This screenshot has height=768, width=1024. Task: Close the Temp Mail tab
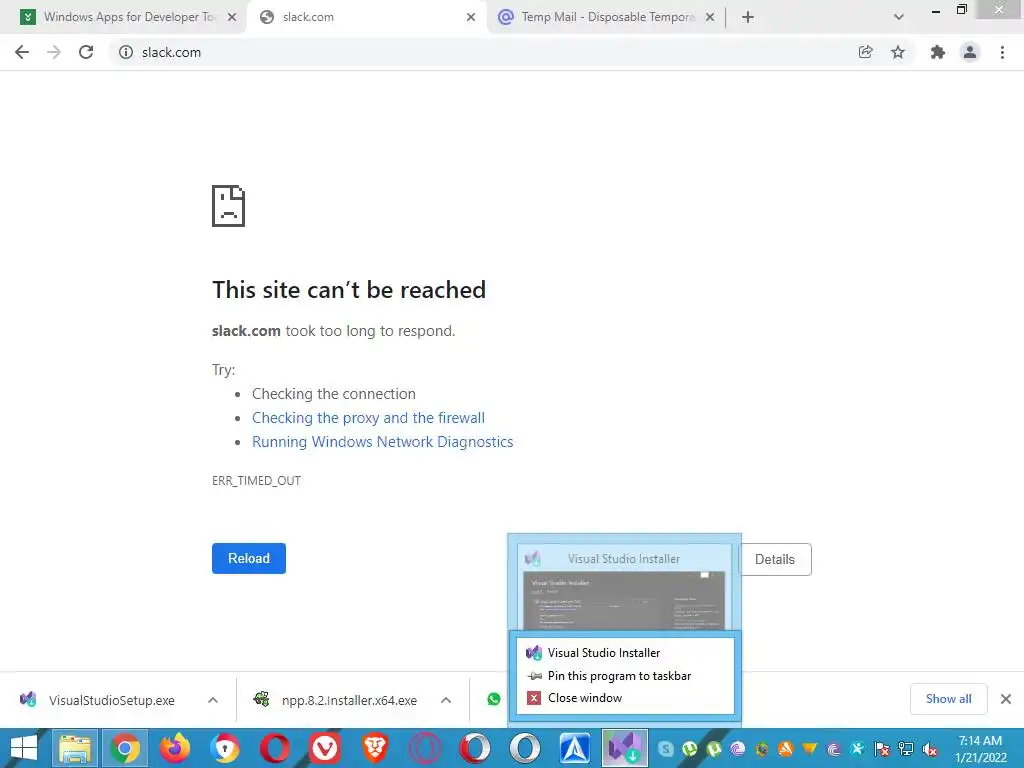click(x=710, y=17)
